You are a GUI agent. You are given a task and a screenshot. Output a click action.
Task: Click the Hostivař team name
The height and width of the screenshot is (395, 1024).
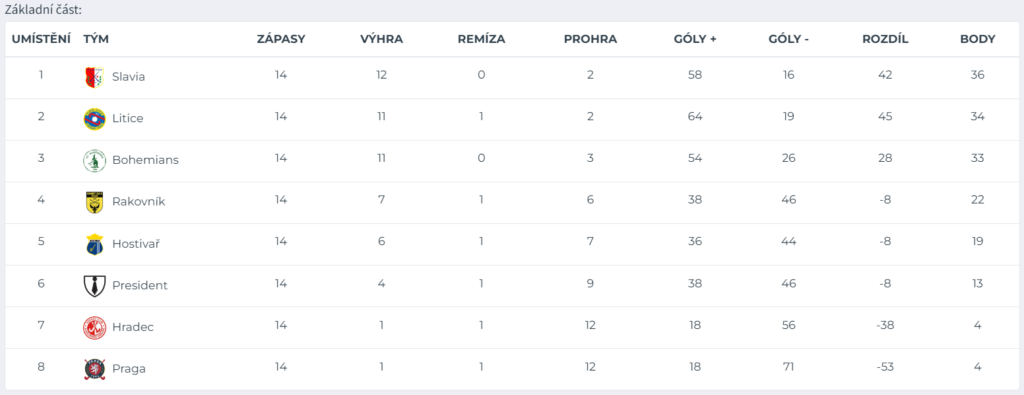click(136, 244)
